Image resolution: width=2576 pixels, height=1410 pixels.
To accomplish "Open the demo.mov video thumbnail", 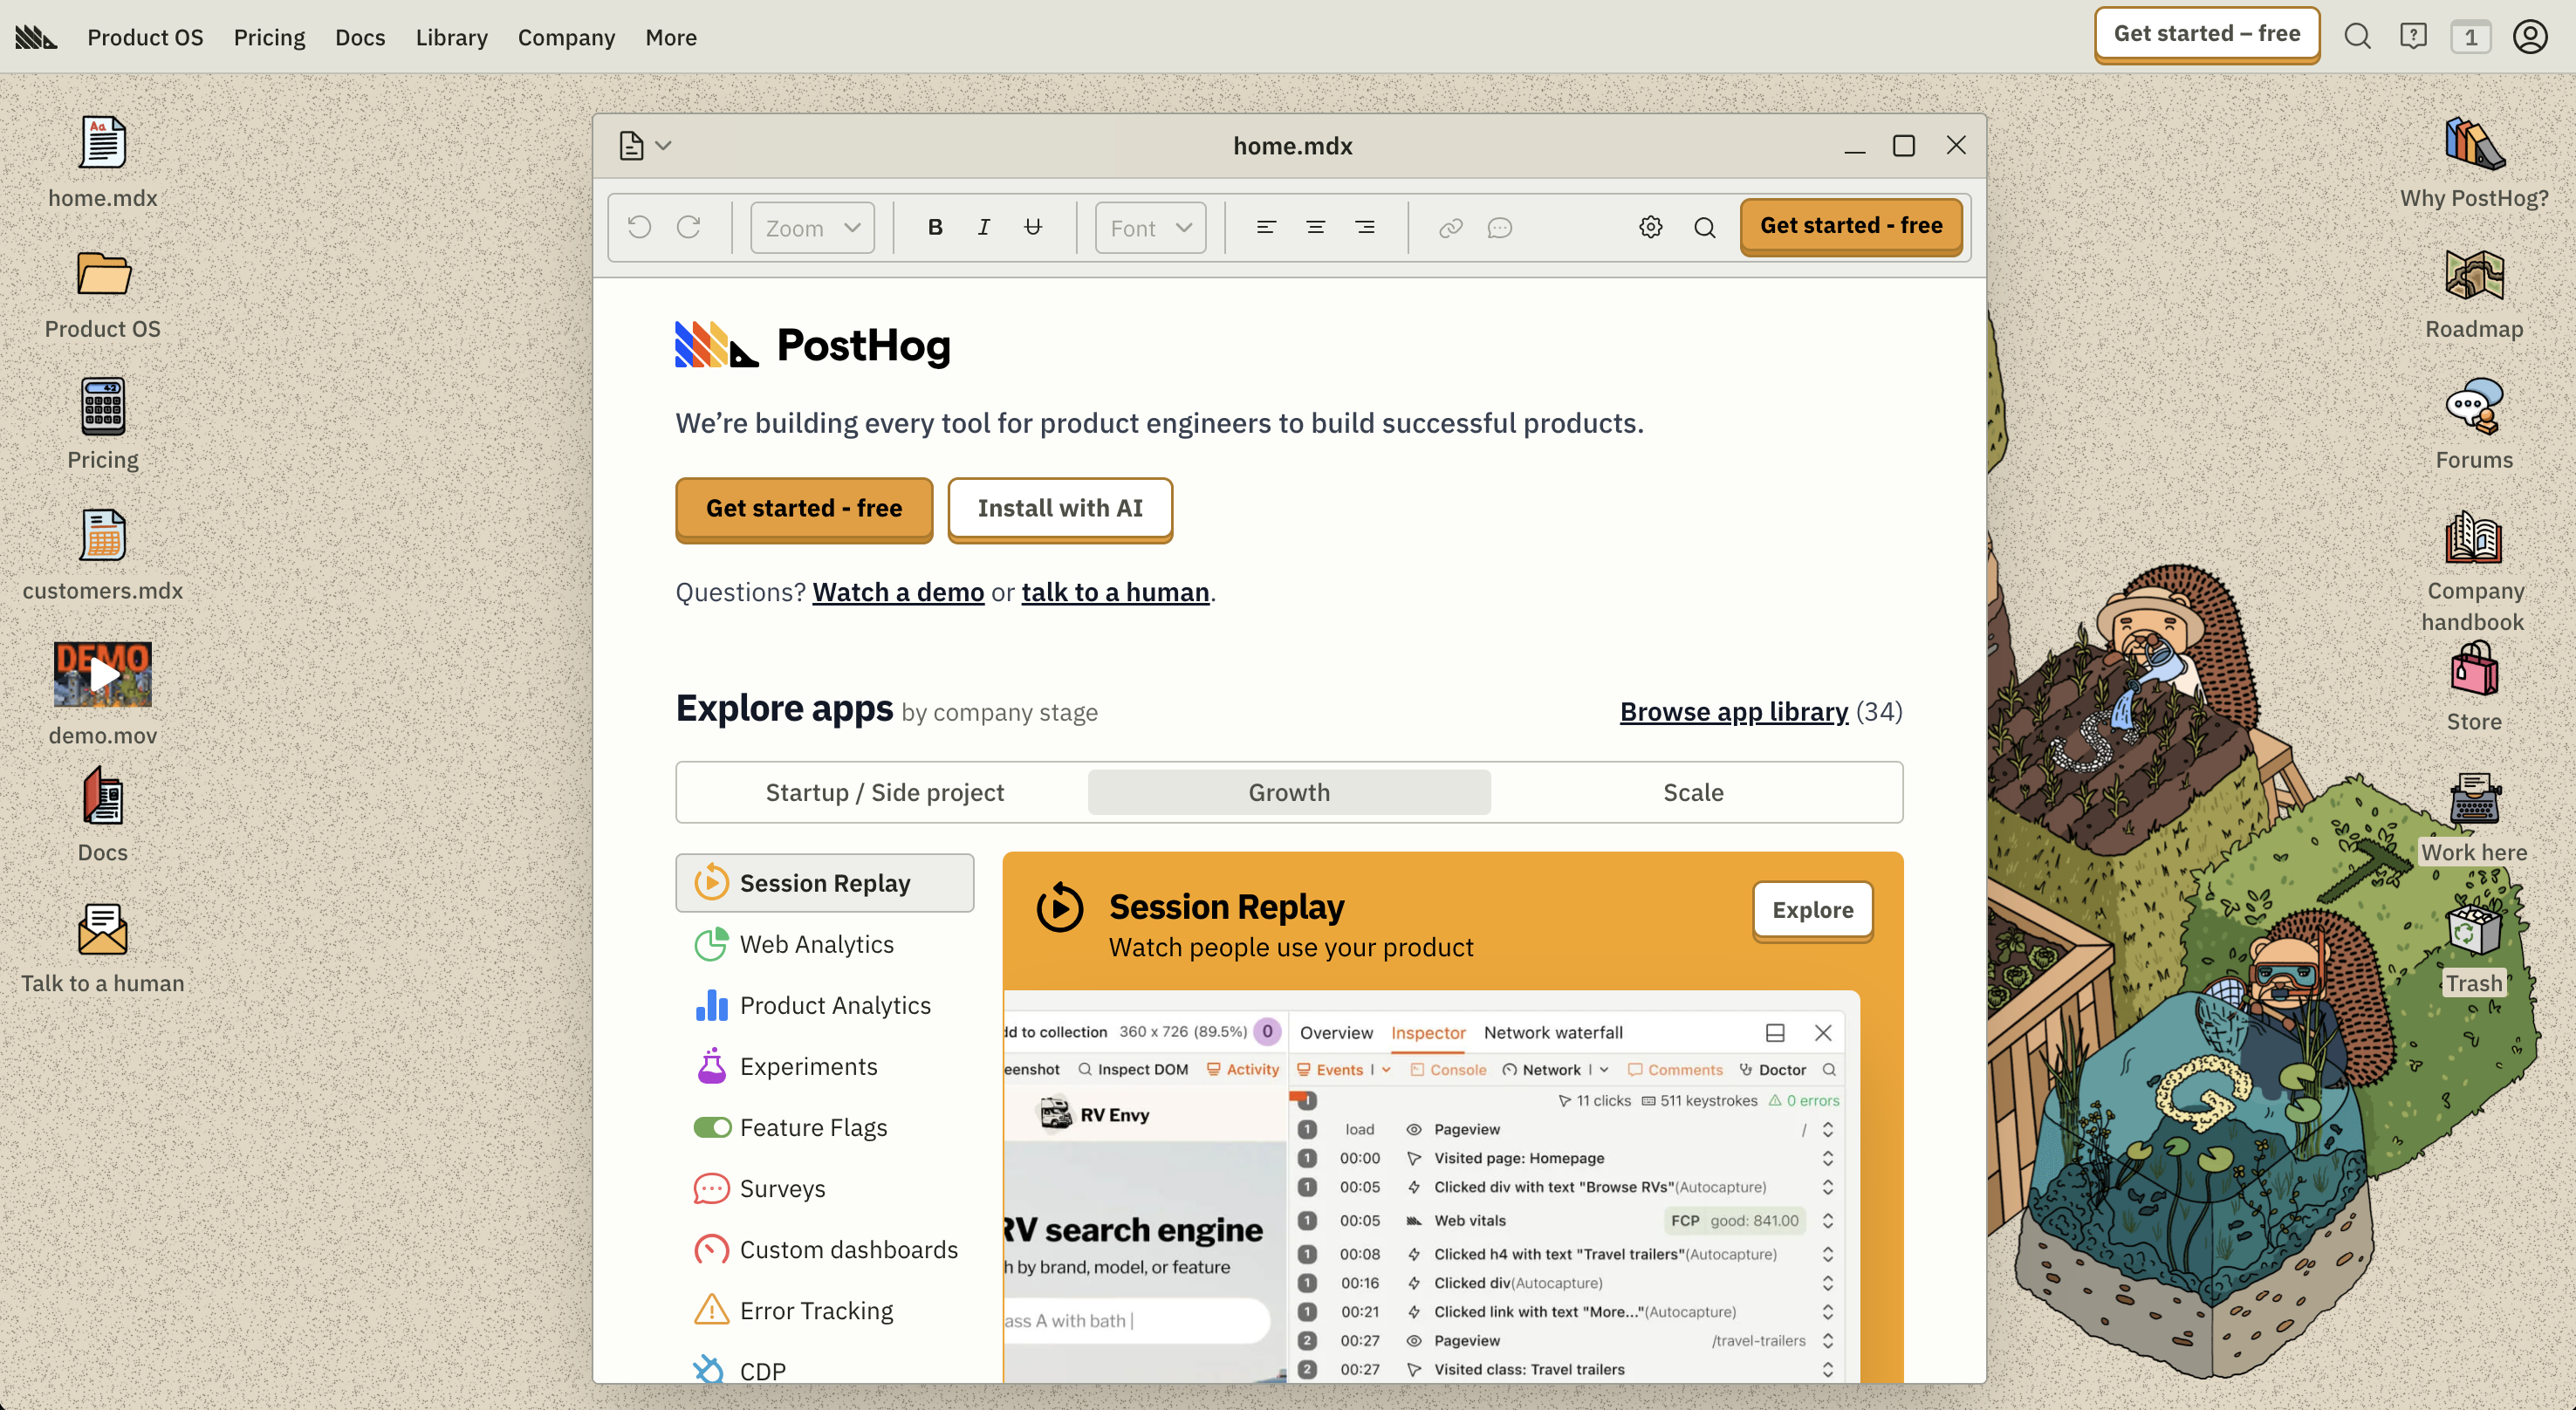I will (103, 675).
